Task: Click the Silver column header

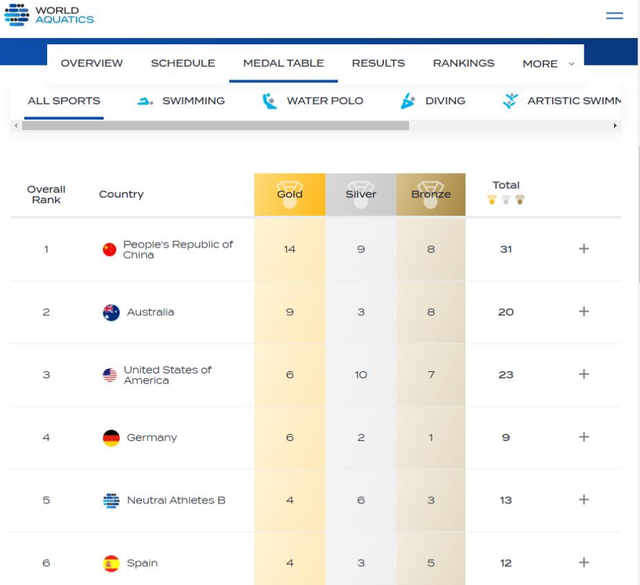Action: point(361,194)
